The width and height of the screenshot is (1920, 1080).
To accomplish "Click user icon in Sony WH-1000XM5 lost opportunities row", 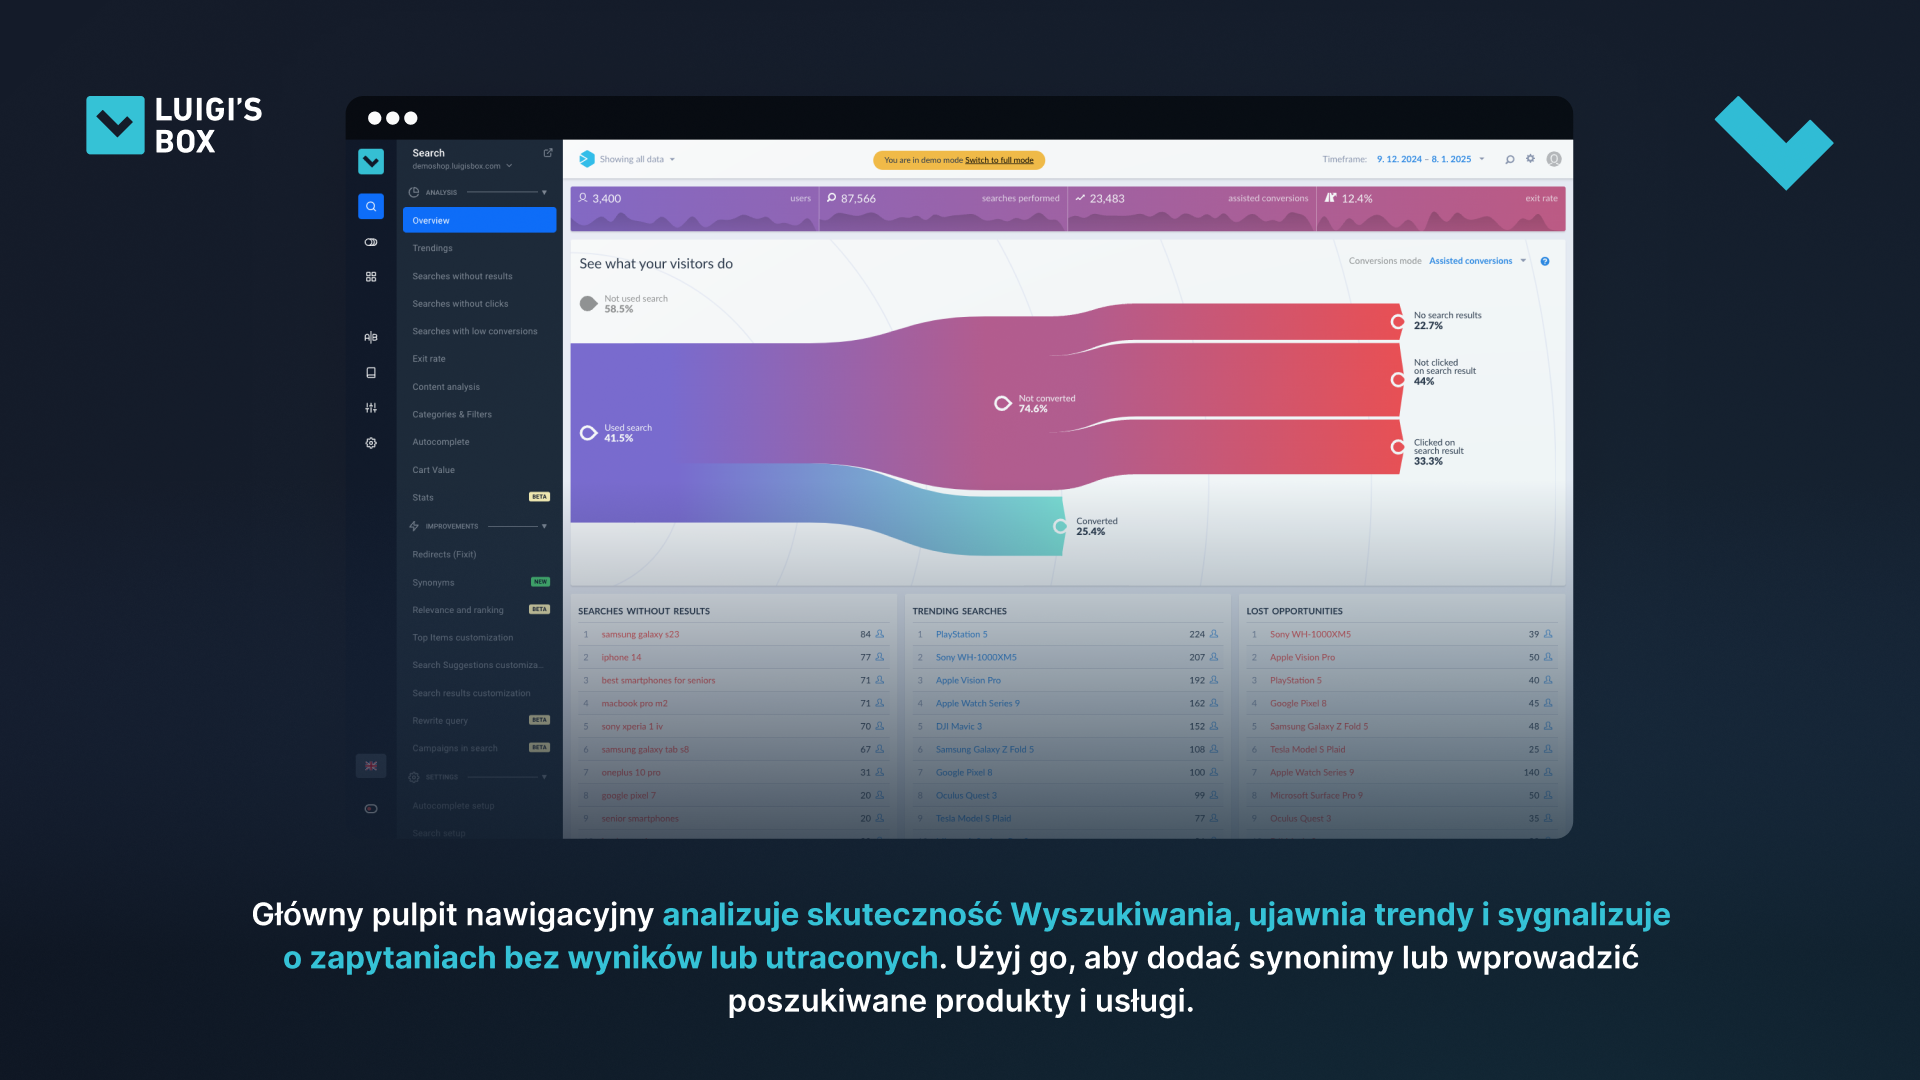I will 1548,634.
